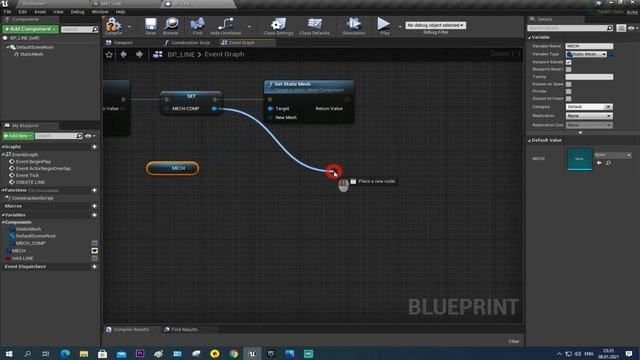Viewport: 640px width, 360px height.
Task: Toggle the Hide Unrelated toolbar icon
Action: pyautogui.click(x=225, y=26)
